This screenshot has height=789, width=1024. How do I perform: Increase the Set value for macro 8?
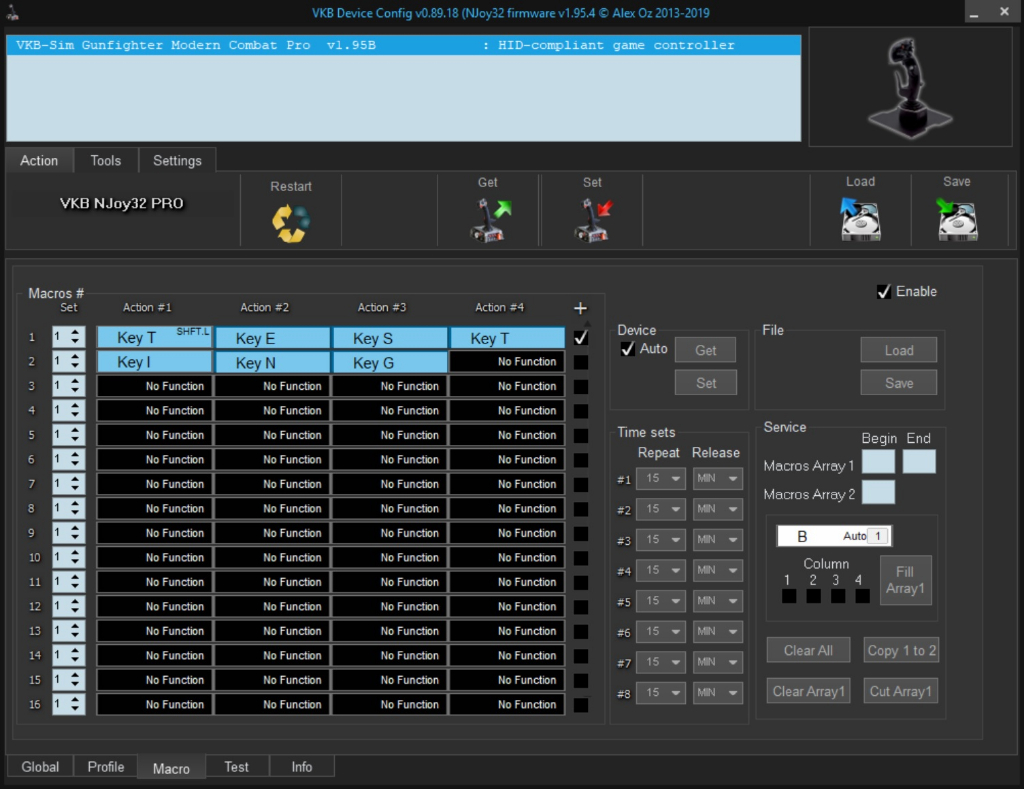(x=75, y=503)
